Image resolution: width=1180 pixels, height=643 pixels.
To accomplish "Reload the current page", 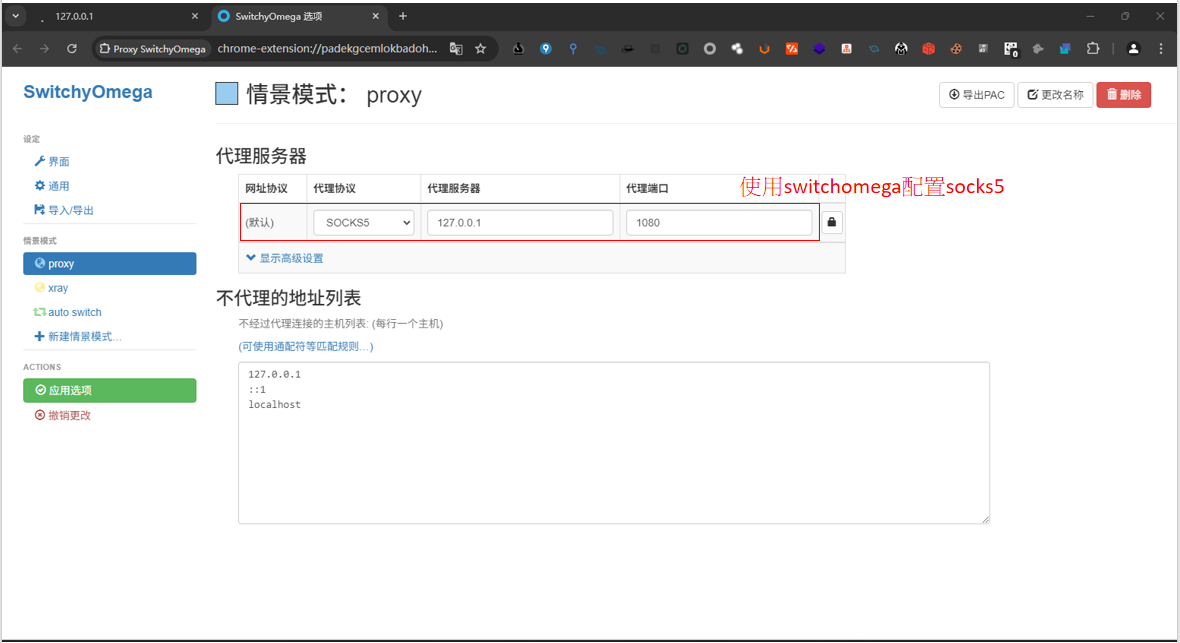I will (71, 48).
